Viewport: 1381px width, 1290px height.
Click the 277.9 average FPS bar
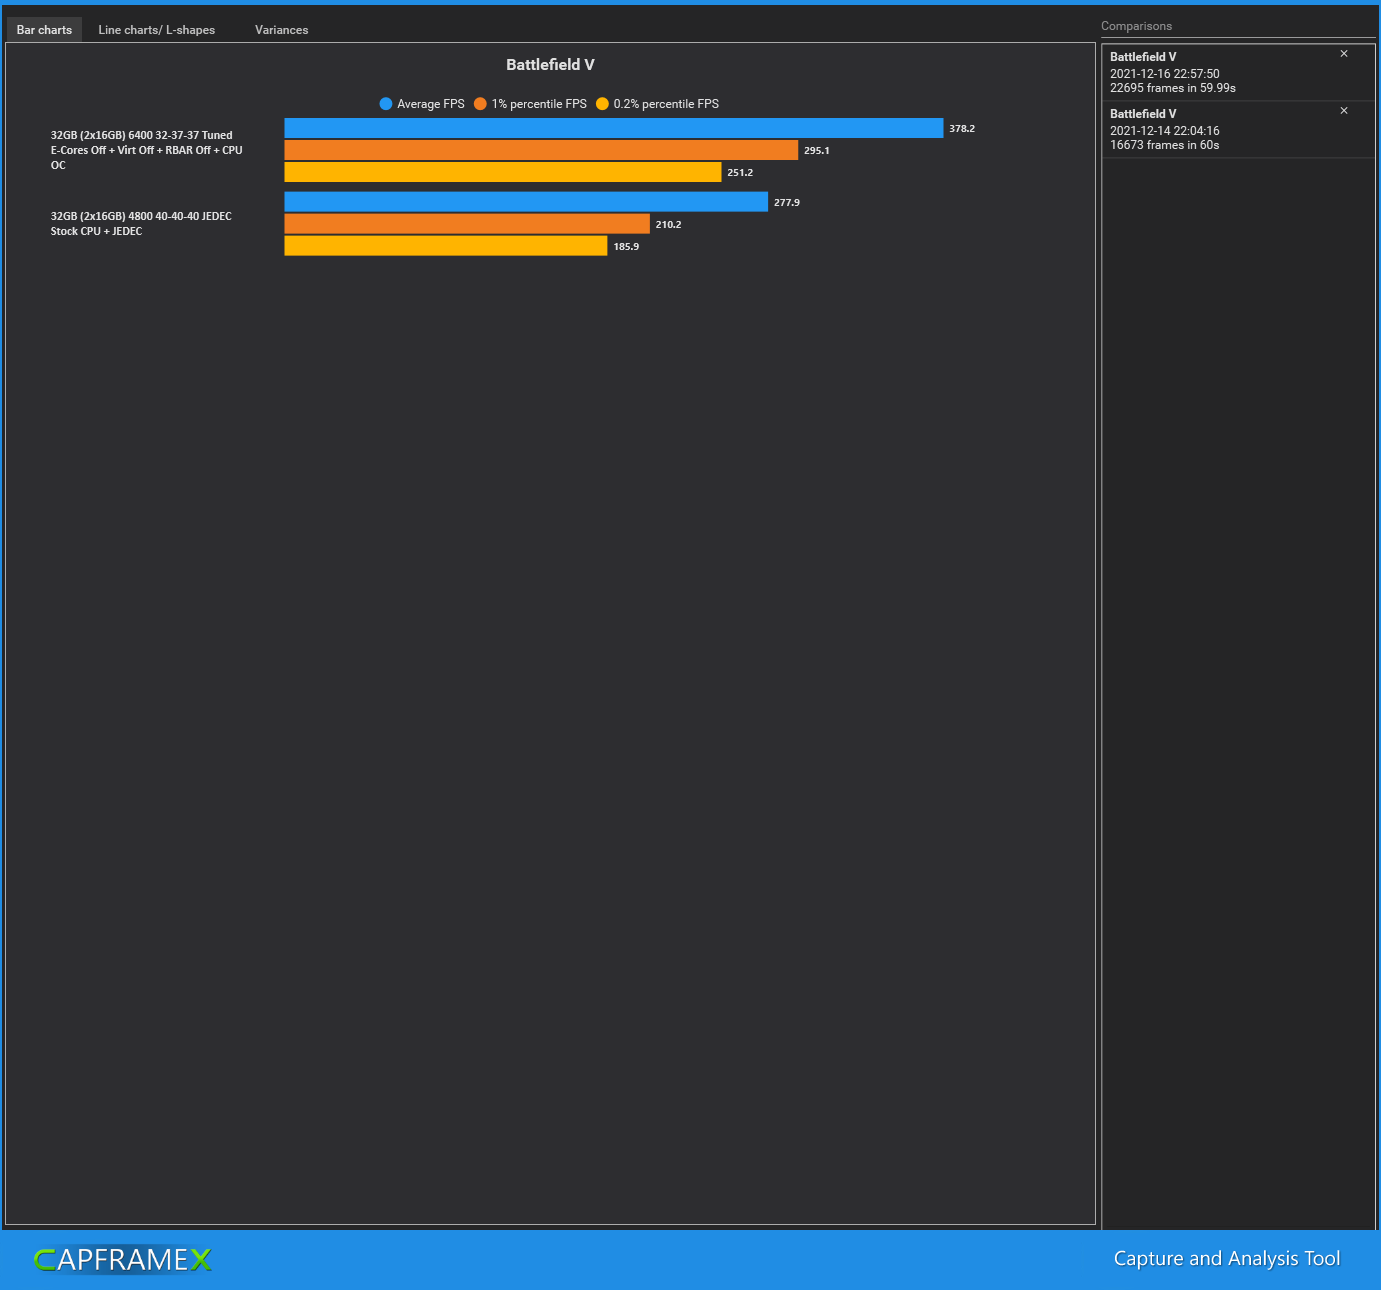click(526, 202)
